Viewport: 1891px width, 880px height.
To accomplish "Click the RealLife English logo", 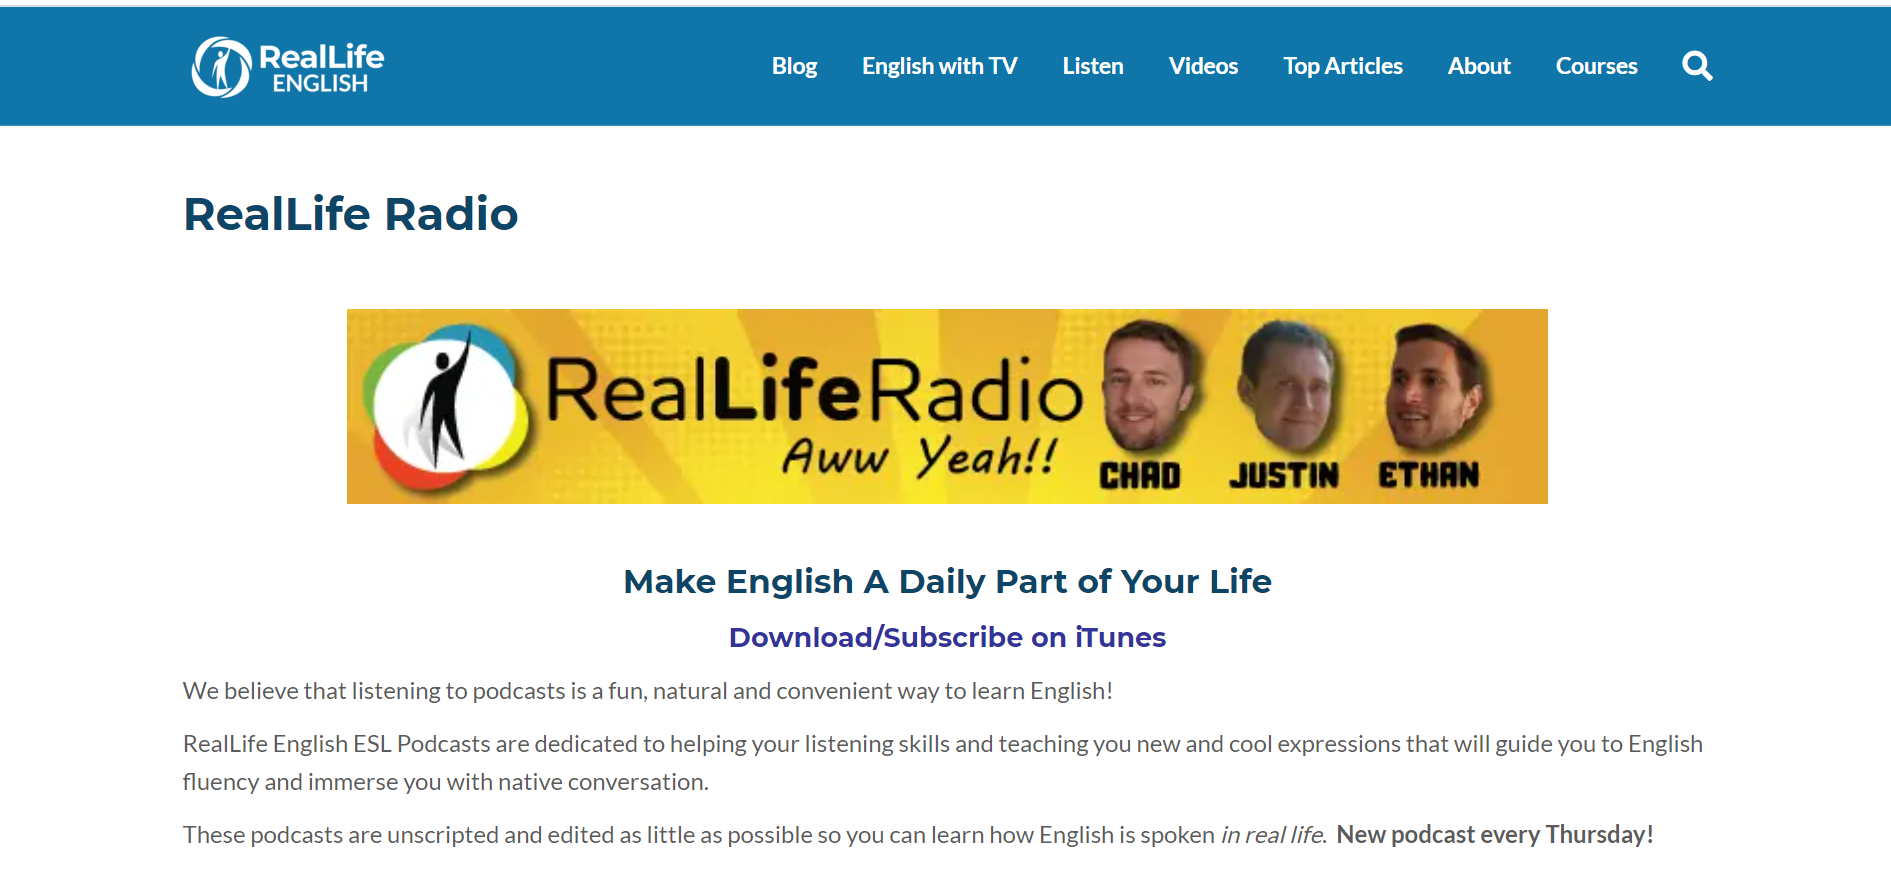I will (x=288, y=67).
